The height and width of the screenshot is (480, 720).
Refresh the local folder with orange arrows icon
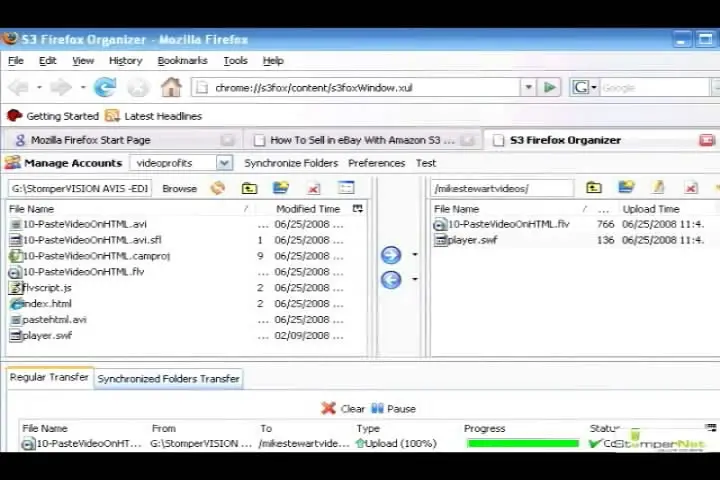click(x=218, y=188)
